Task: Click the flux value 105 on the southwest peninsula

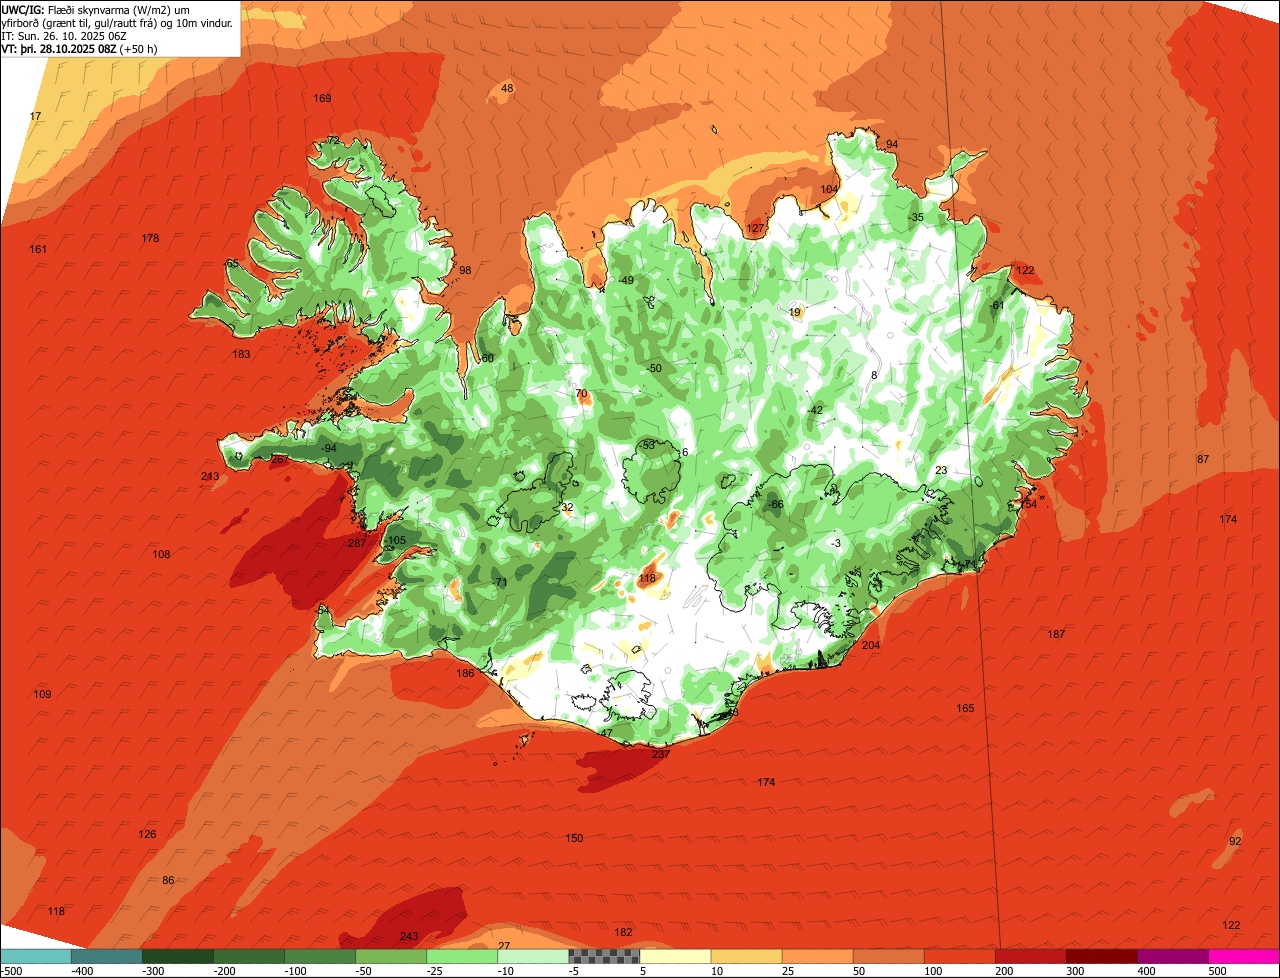Action: click(x=397, y=540)
